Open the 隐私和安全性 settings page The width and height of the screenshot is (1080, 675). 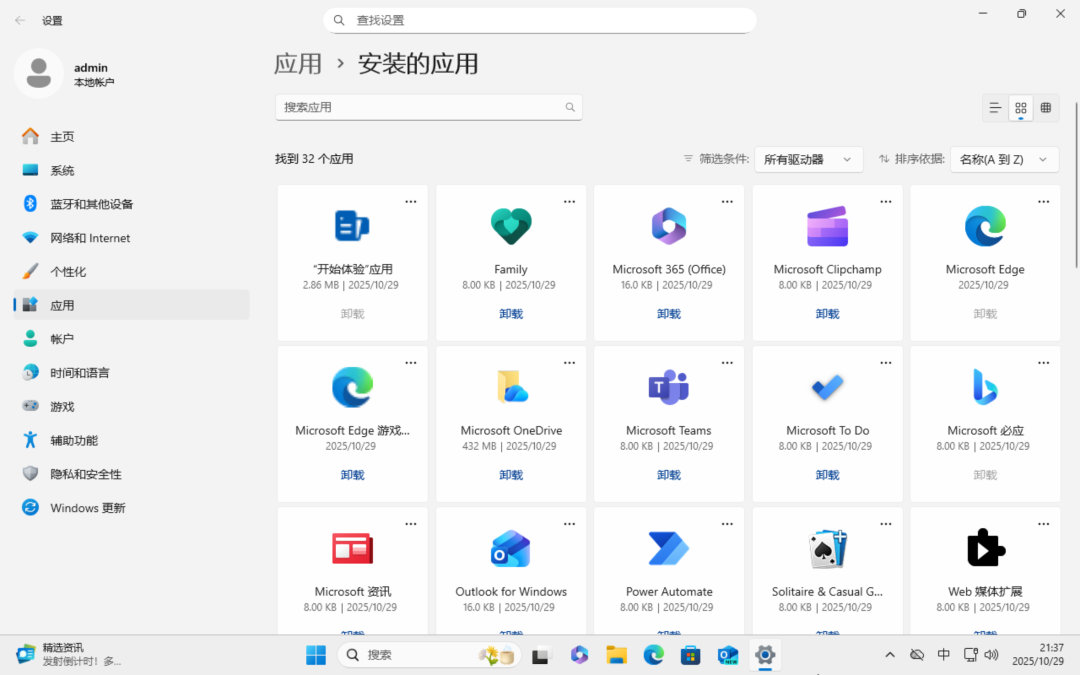click(x=132, y=474)
